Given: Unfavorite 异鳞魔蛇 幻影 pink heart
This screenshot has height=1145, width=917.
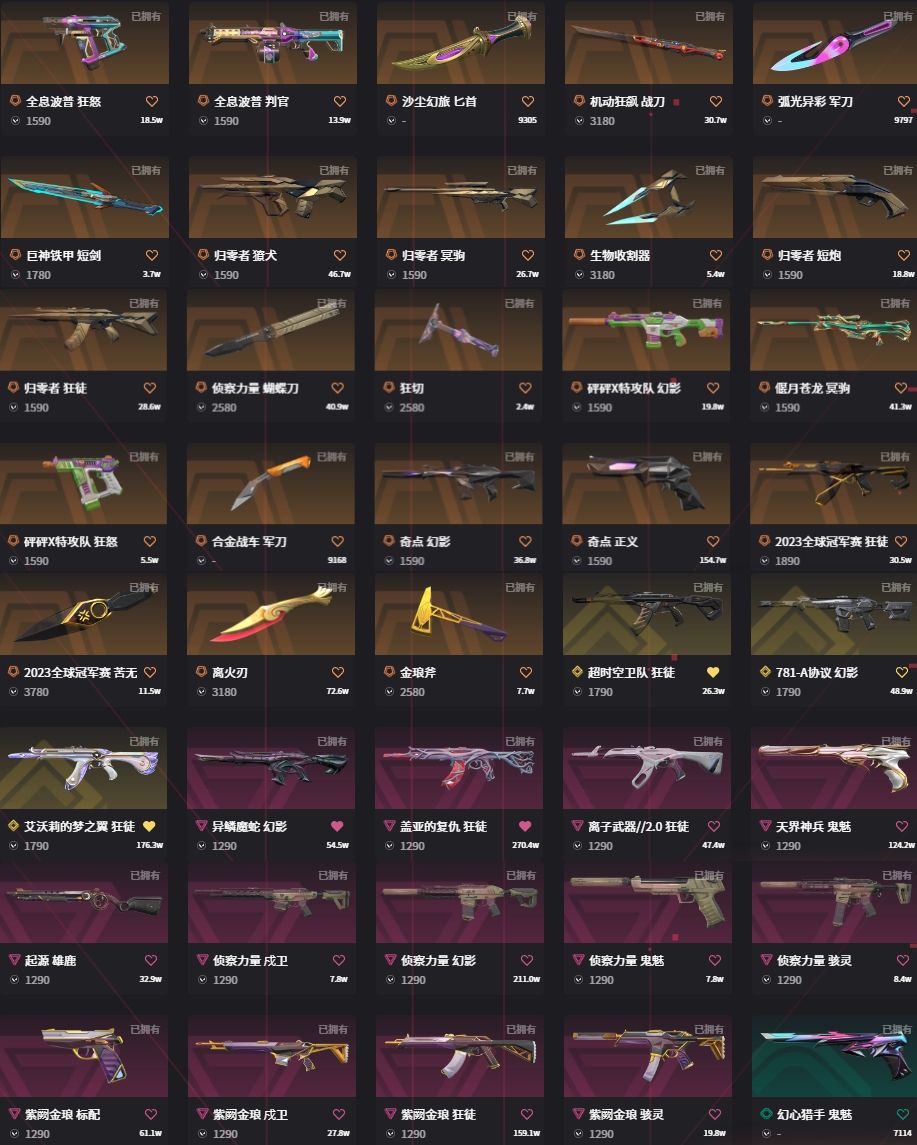Looking at the screenshot, I should (337, 826).
